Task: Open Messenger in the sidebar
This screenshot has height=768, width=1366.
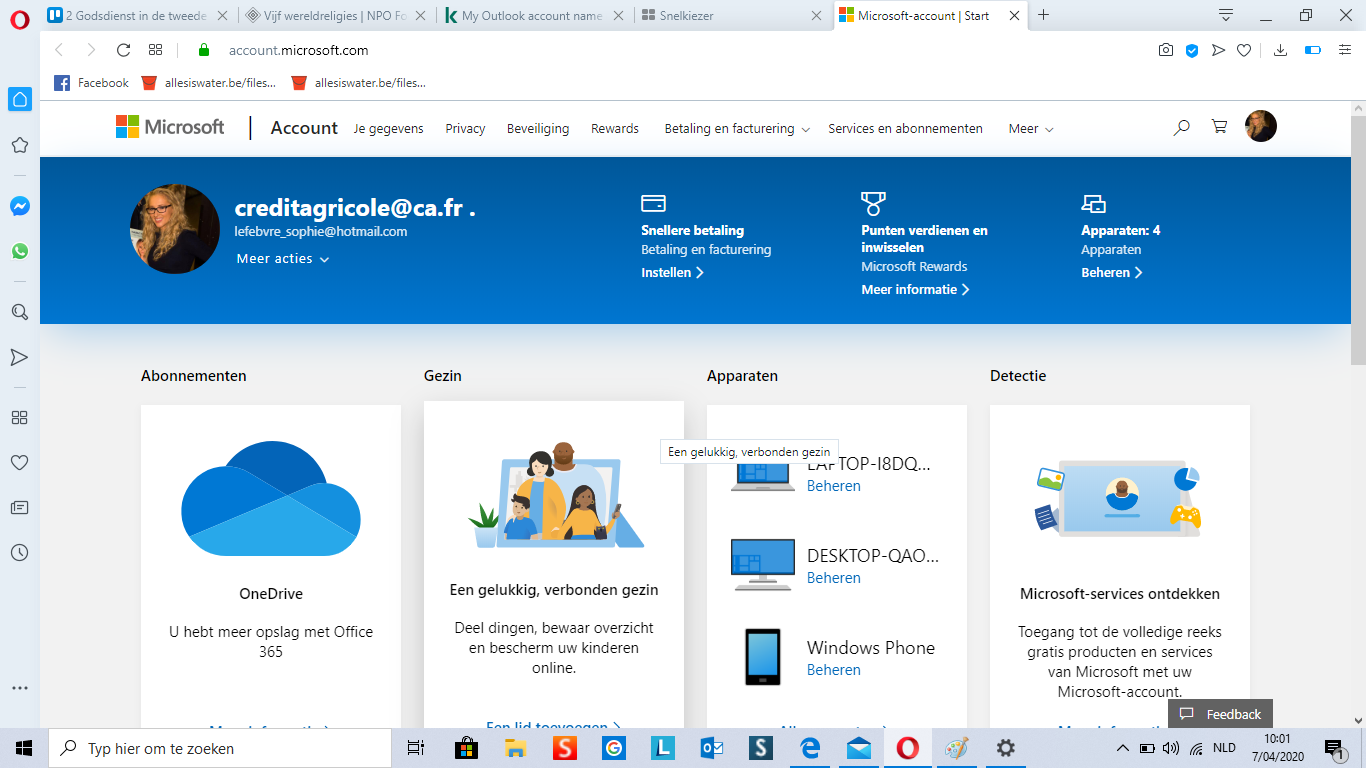Action: tap(19, 206)
